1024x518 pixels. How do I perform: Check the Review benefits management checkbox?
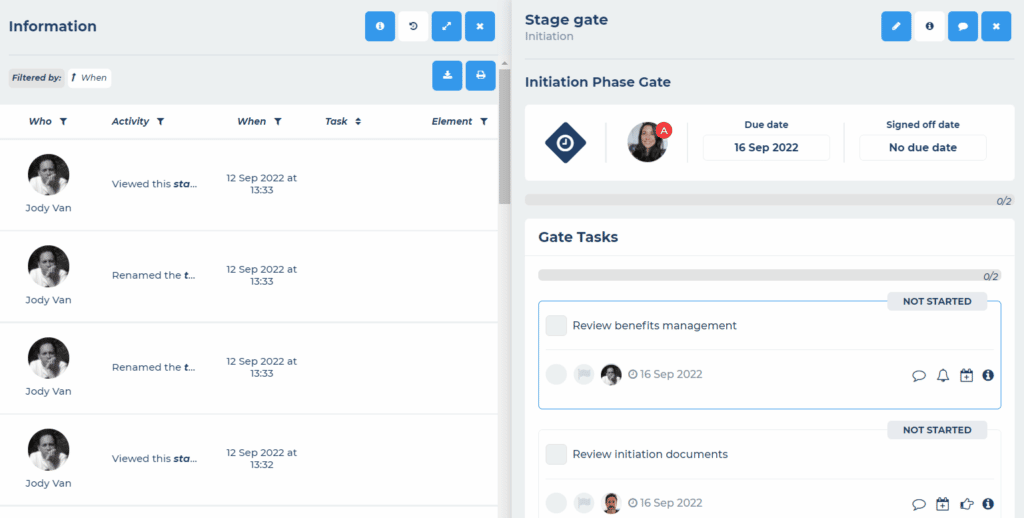pyautogui.click(x=556, y=325)
